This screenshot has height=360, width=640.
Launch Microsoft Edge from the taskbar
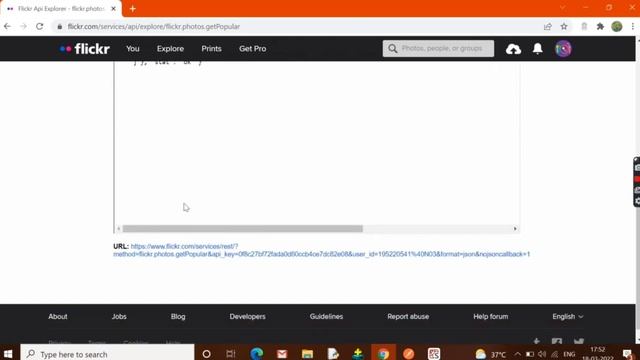(256, 353)
